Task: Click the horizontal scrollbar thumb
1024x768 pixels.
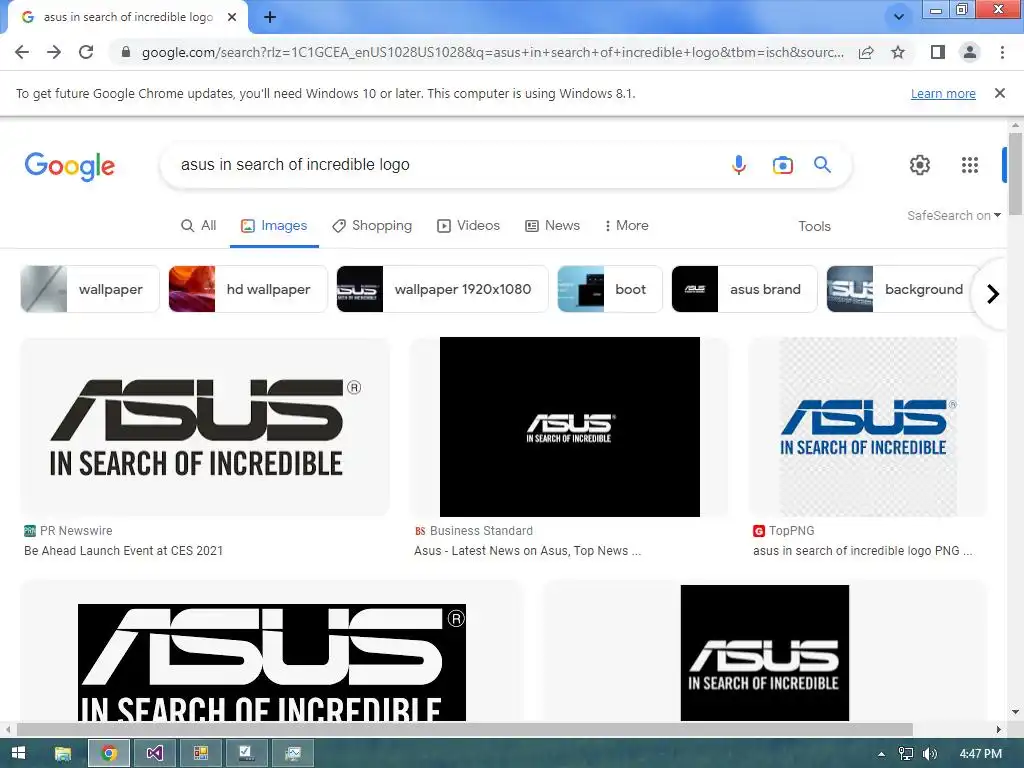Action: [x=464, y=729]
